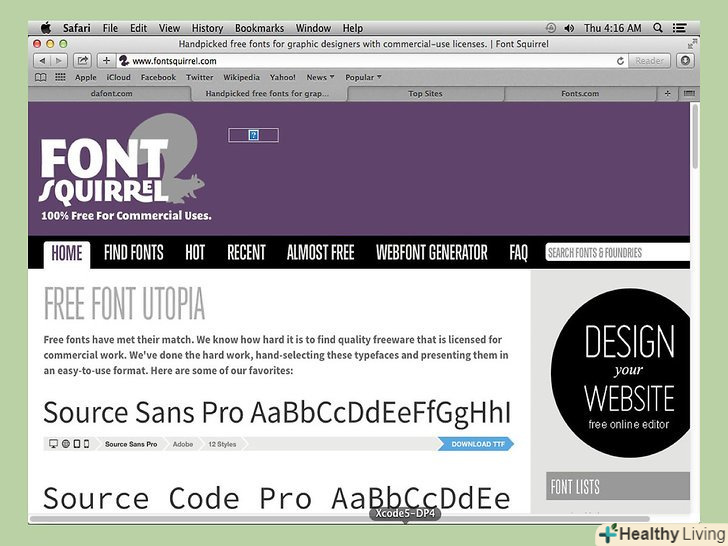
Task: Click the volume speaker icon in menu bar
Action: (x=569, y=28)
